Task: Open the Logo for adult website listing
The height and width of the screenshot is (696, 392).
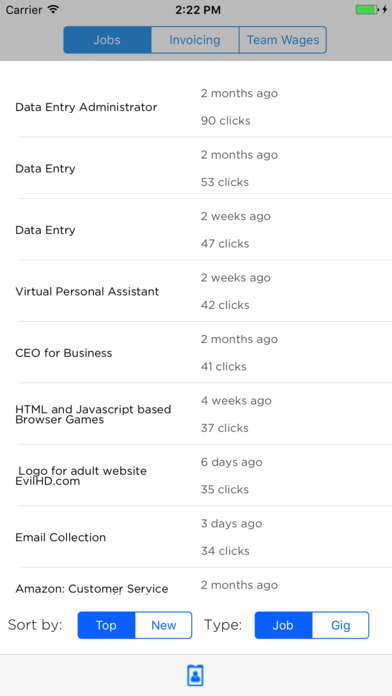Action: click(196, 475)
